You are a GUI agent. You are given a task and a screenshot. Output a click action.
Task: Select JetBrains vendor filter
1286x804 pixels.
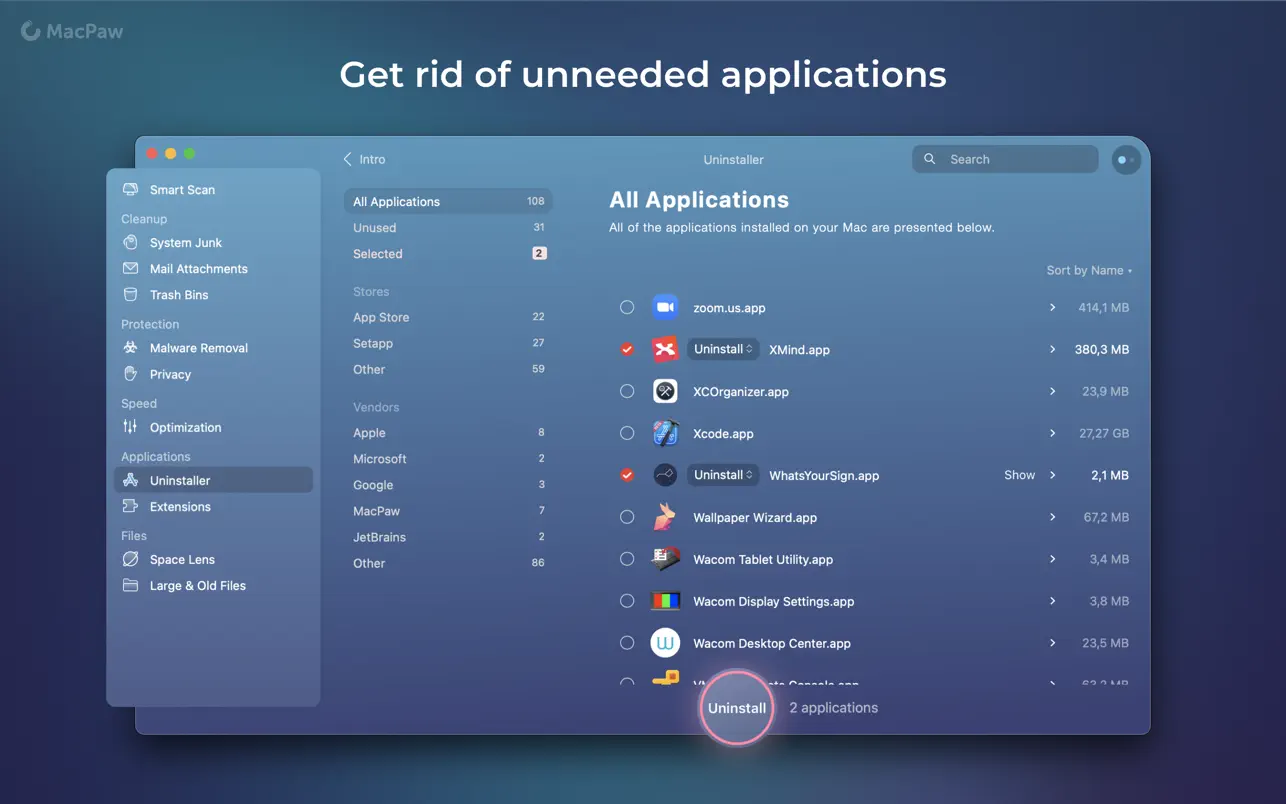[x=448, y=537]
